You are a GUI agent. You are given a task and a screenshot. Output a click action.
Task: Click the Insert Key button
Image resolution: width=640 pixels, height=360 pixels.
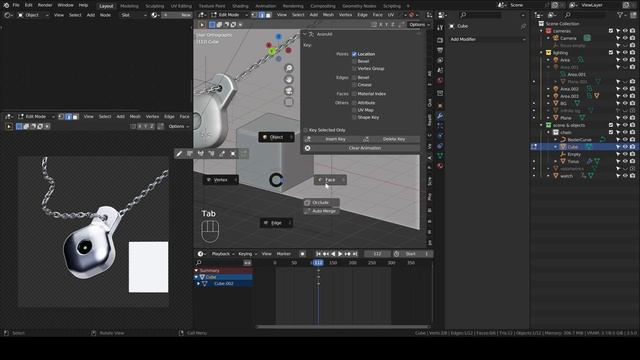click(336, 139)
